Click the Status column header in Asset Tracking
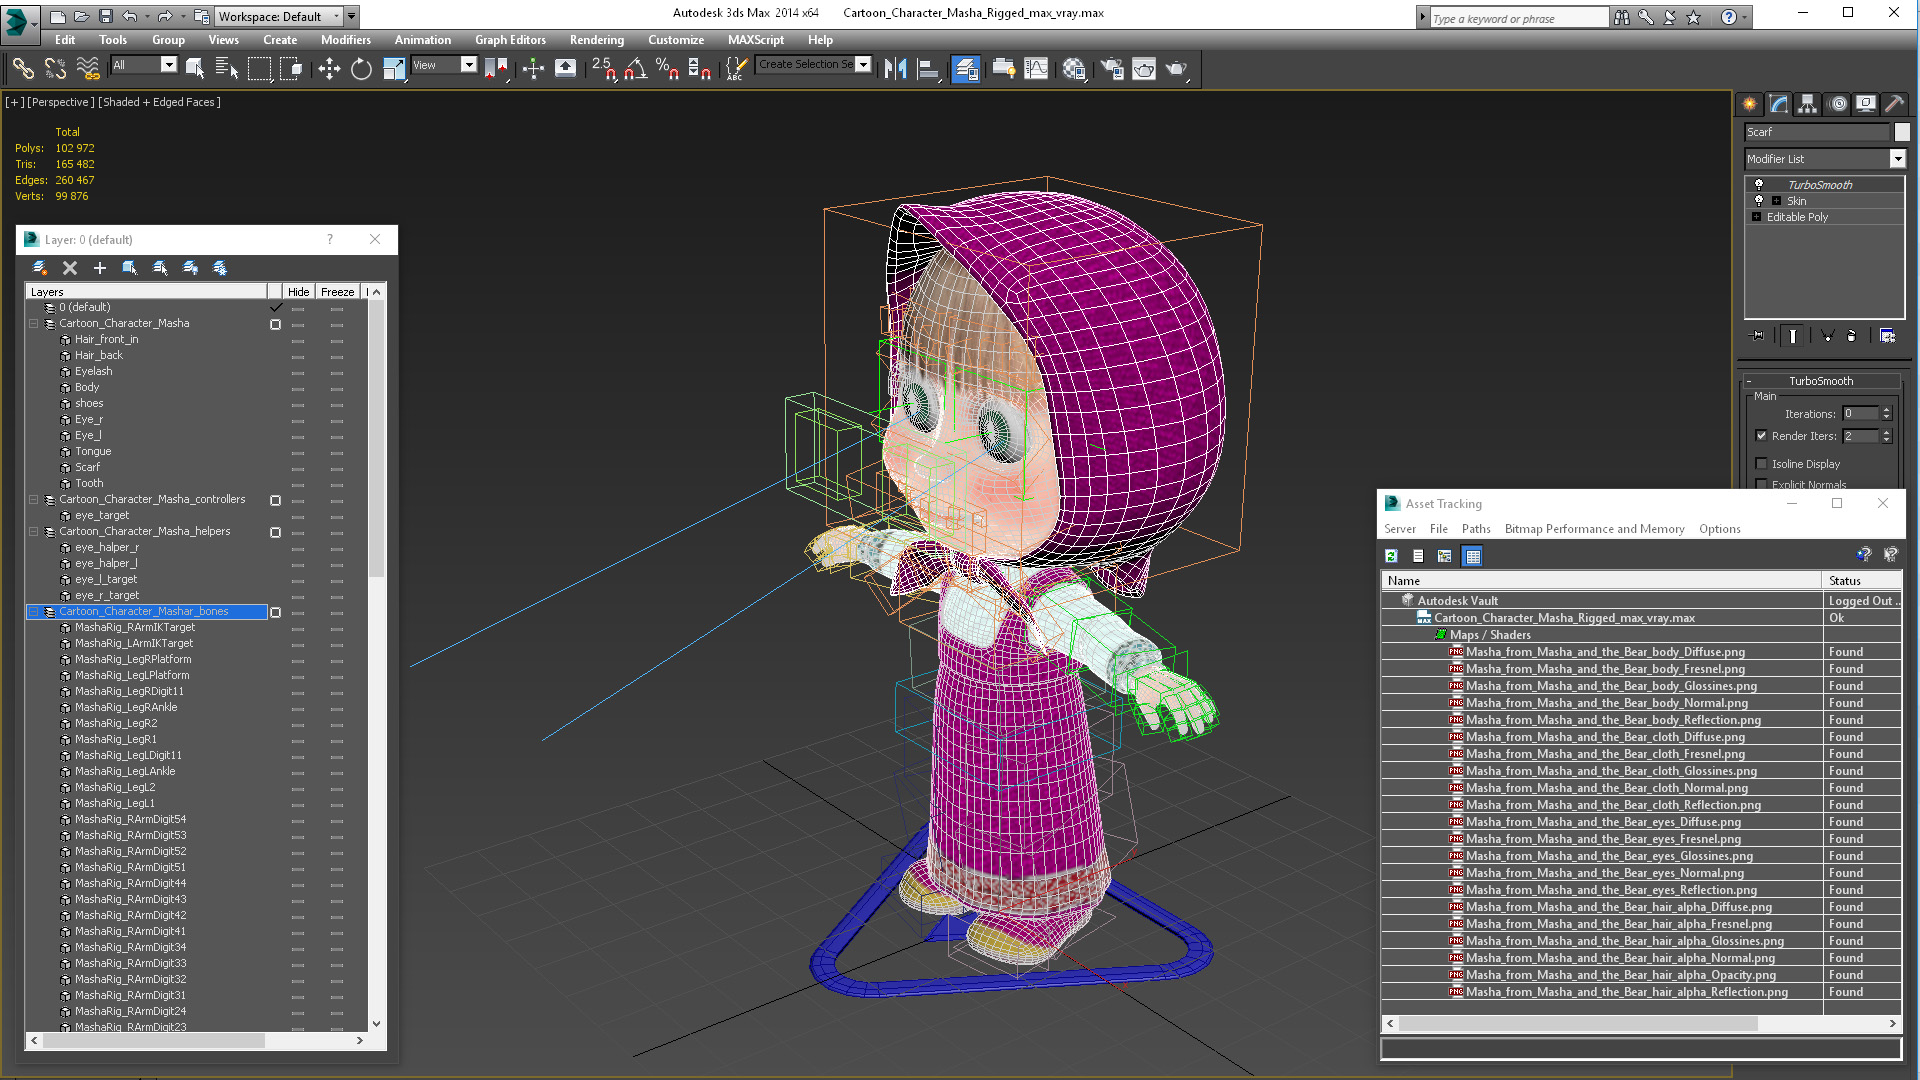 pyautogui.click(x=1861, y=581)
